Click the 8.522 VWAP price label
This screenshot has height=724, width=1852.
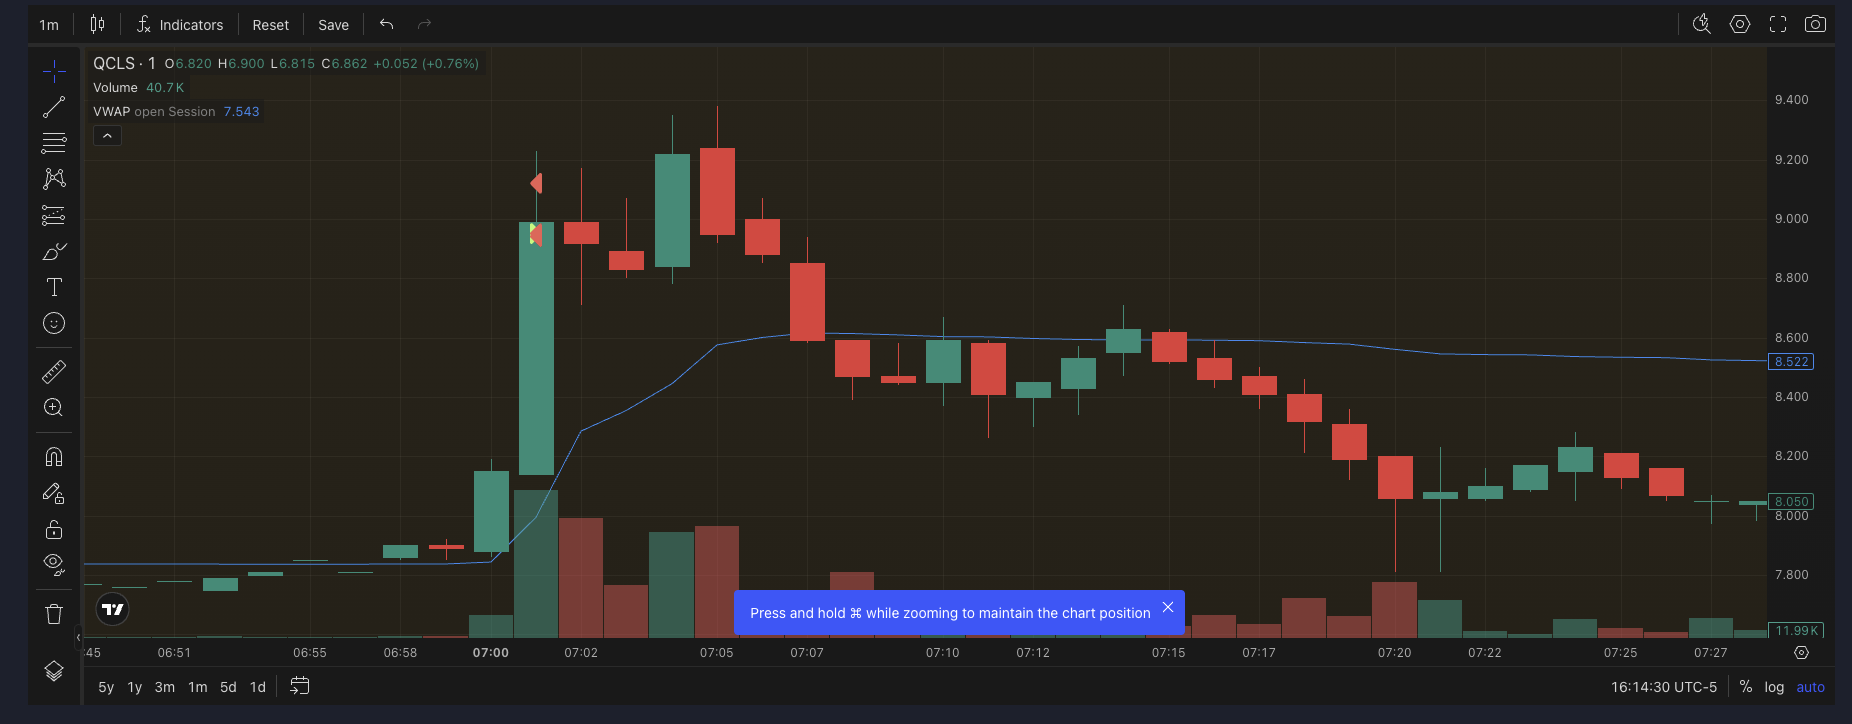click(1790, 362)
